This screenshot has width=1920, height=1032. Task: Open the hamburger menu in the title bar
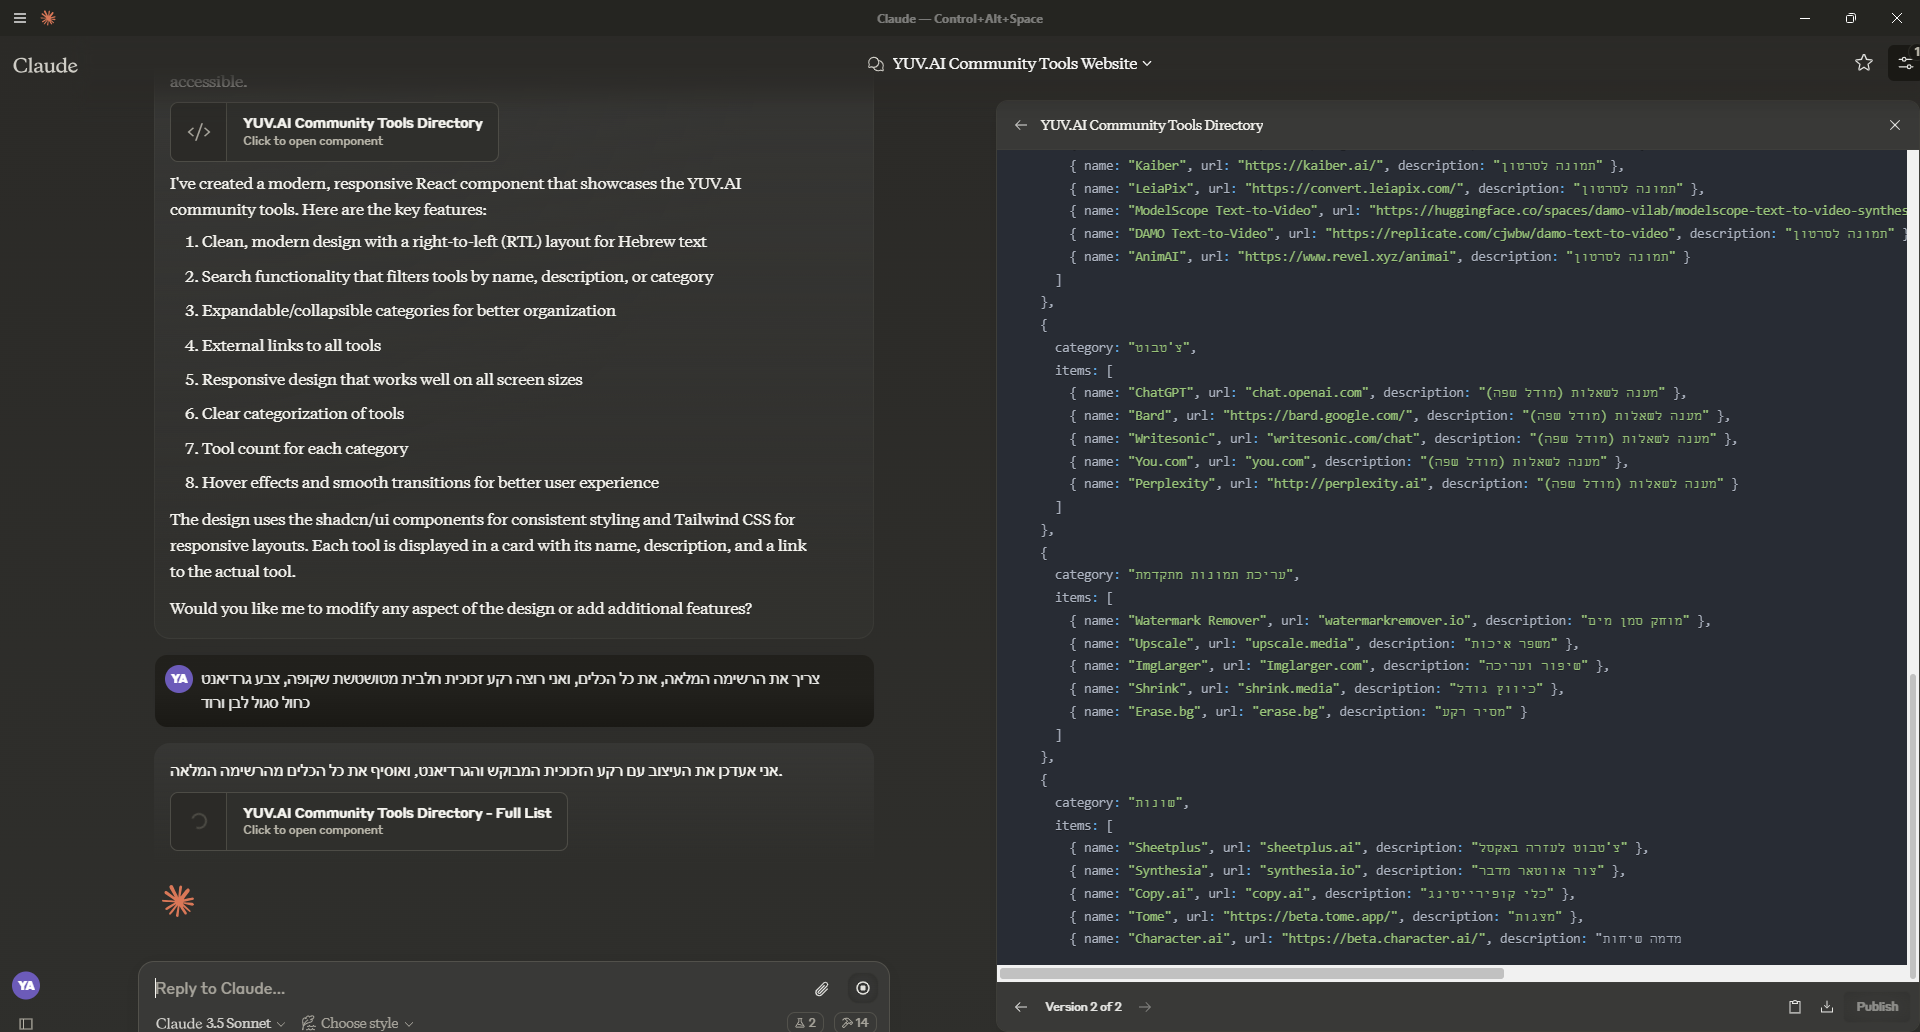tap(20, 18)
